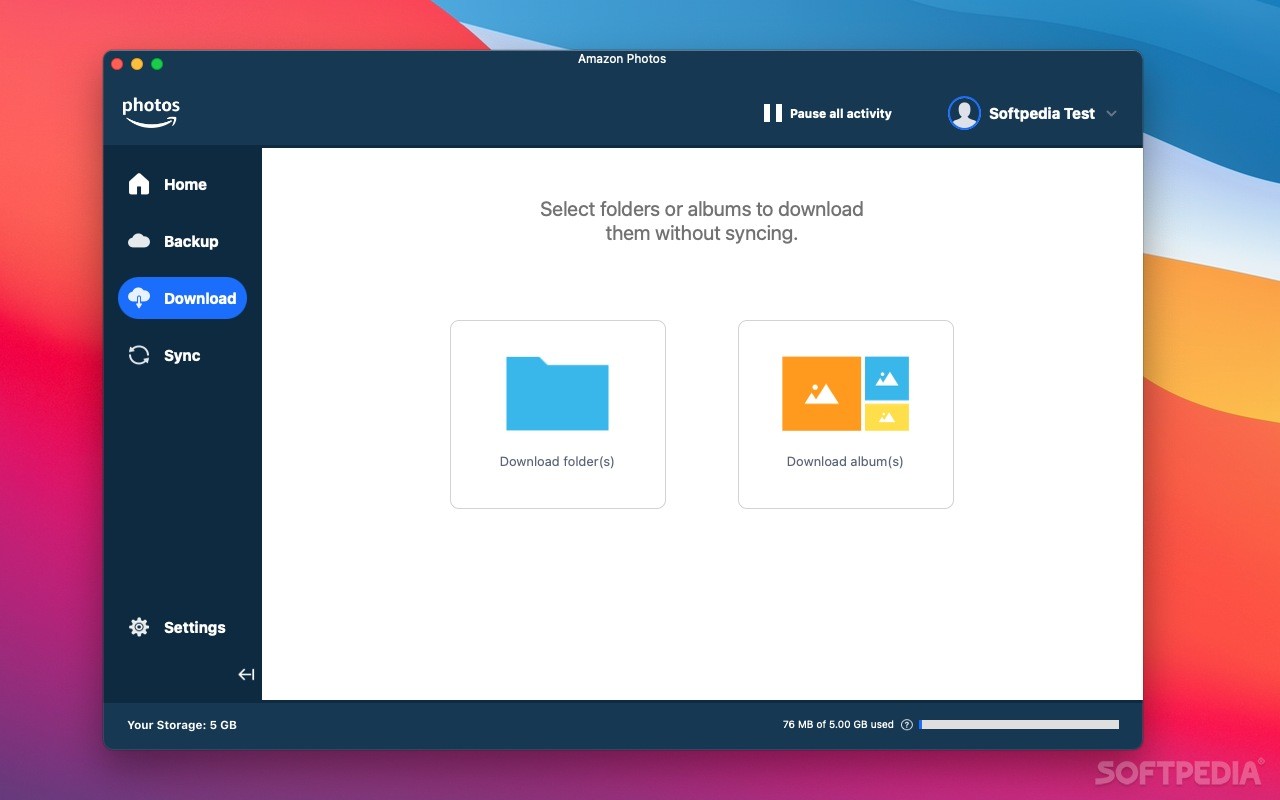The image size is (1280, 800).
Task: Click the Amazon Photos window title
Action: 622,59
